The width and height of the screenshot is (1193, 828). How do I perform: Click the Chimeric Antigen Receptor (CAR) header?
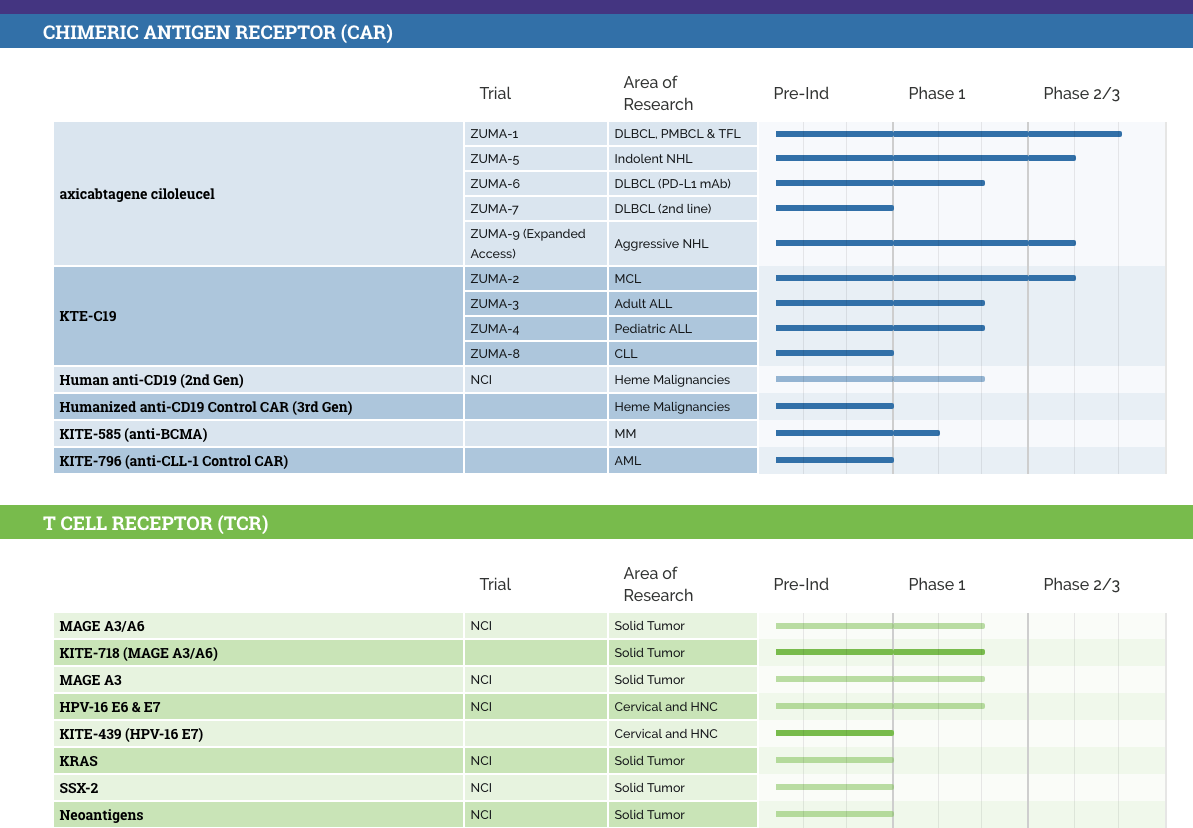596,32
